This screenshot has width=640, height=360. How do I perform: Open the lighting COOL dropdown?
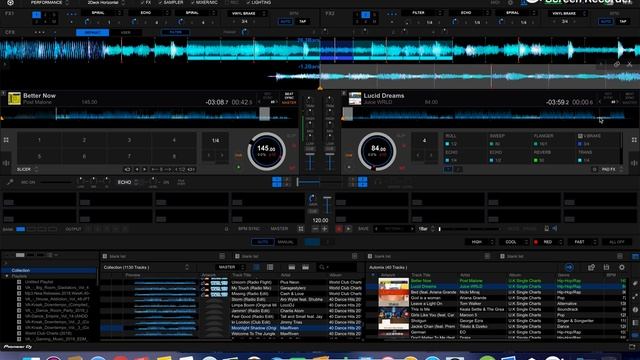click(x=514, y=242)
